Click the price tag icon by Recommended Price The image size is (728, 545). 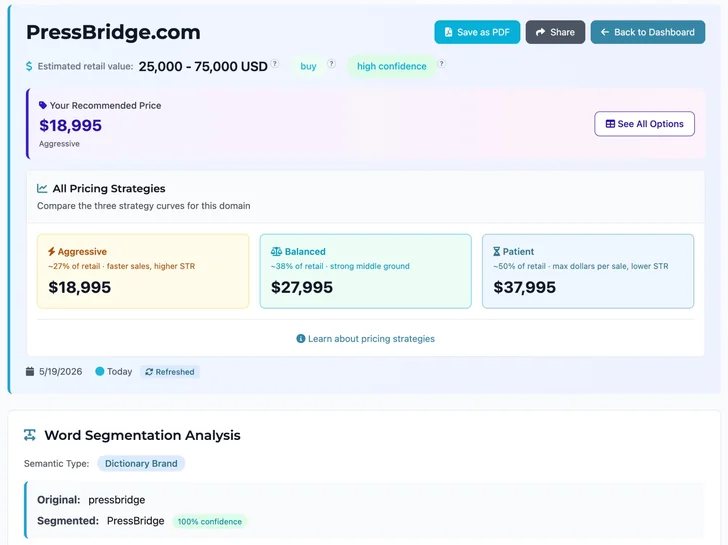click(43, 105)
